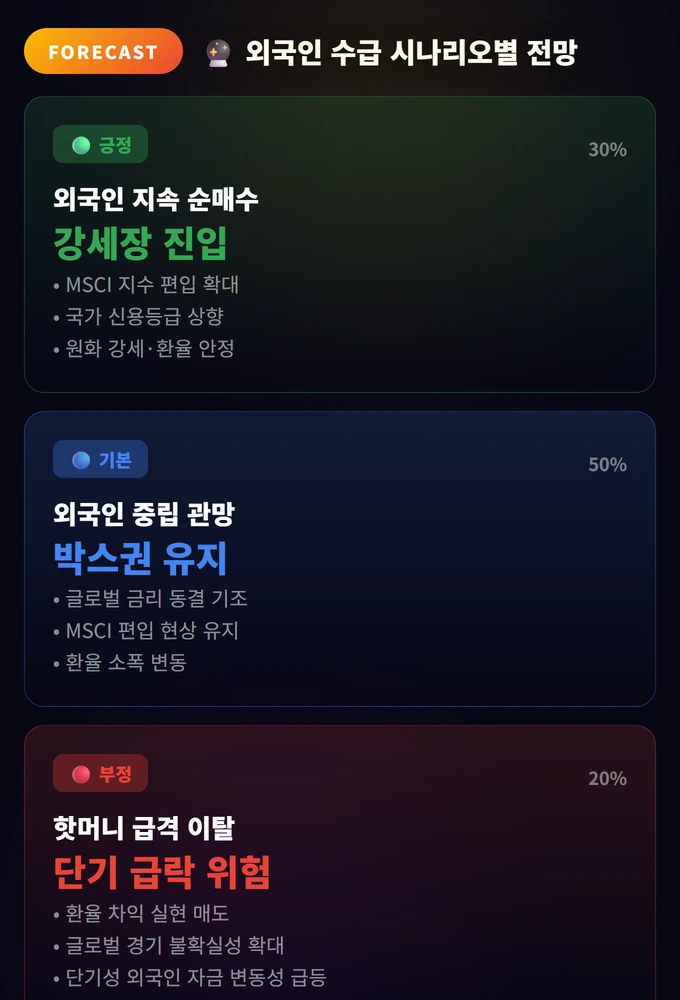The image size is (680, 1000).
Task: Toggle the 부정 scenario label
Action: click(100, 773)
